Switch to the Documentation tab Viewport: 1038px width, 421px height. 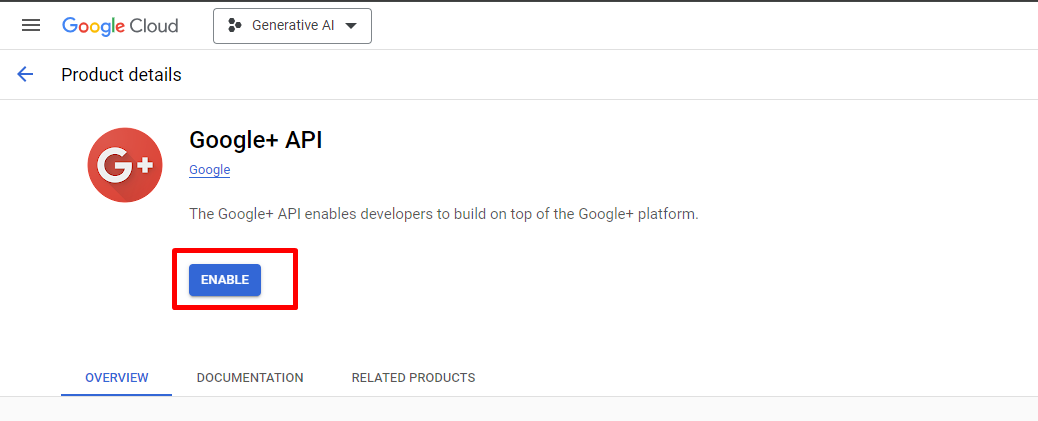coord(250,378)
